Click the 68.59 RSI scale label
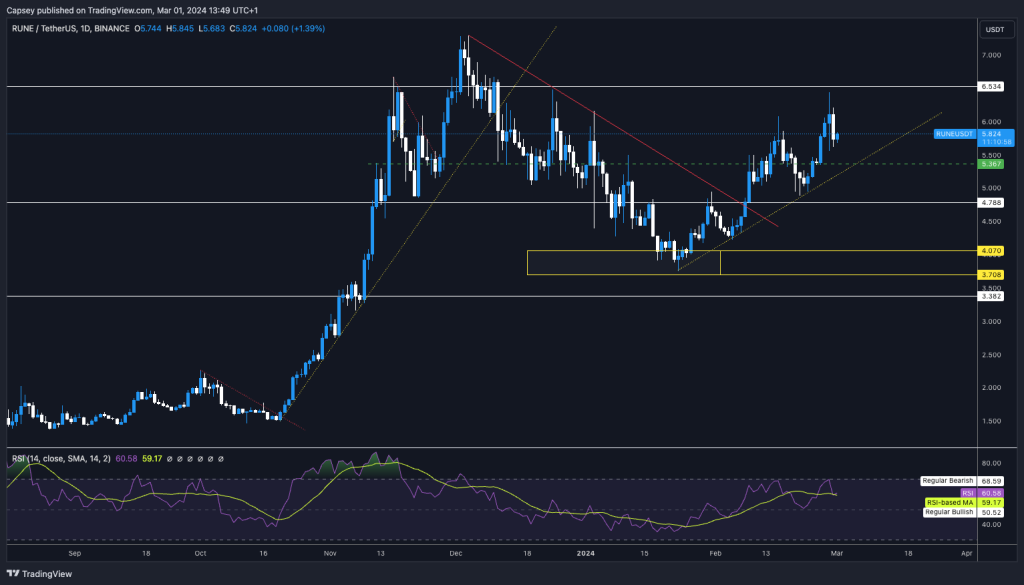The width and height of the screenshot is (1024, 585). pos(991,481)
